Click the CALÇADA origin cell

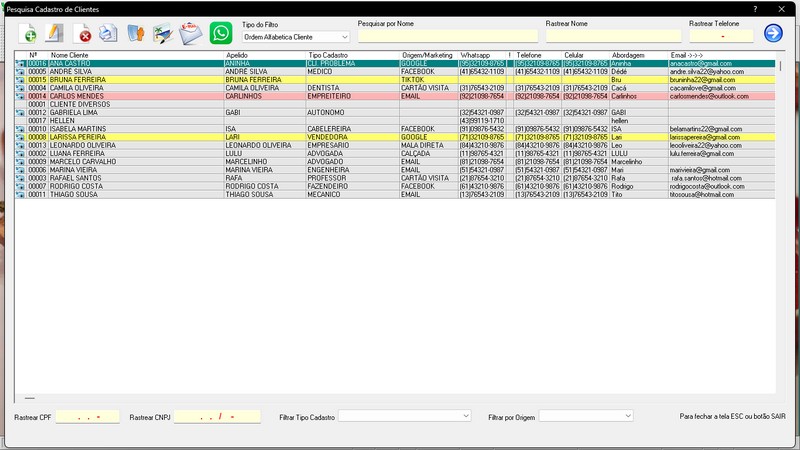coord(429,154)
